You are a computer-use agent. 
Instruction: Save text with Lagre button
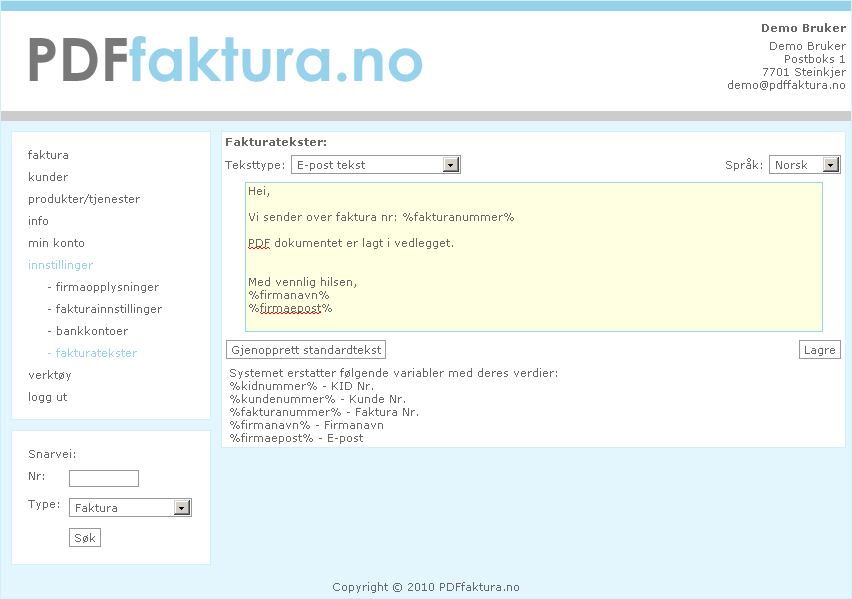point(819,350)
